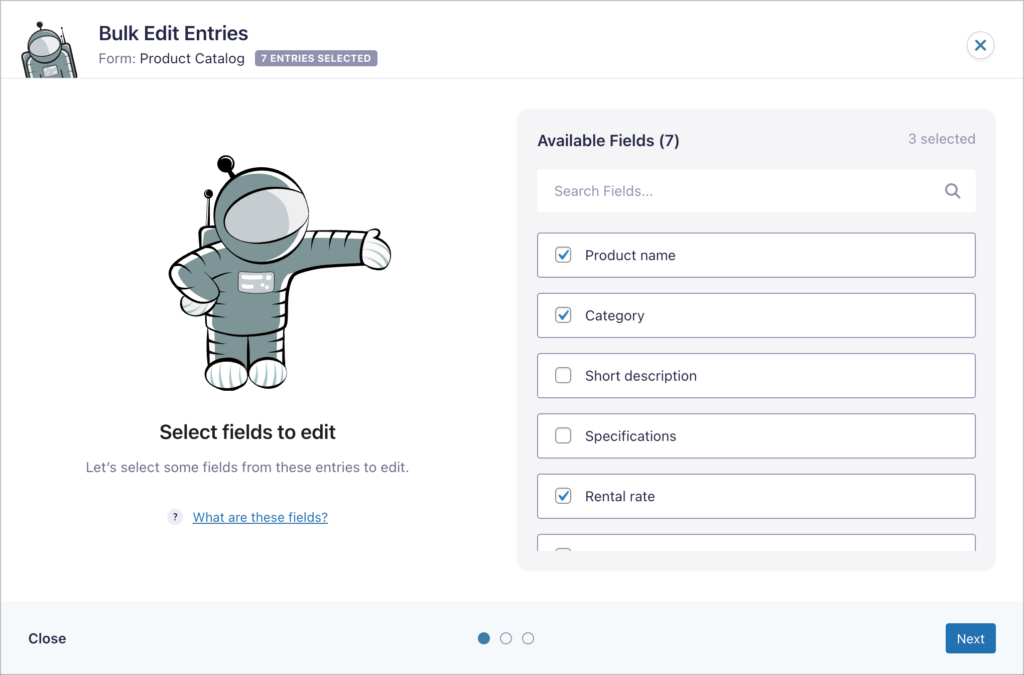Enable the Short description field
This screenshot has height=675, width=1024.
[563, 375]
